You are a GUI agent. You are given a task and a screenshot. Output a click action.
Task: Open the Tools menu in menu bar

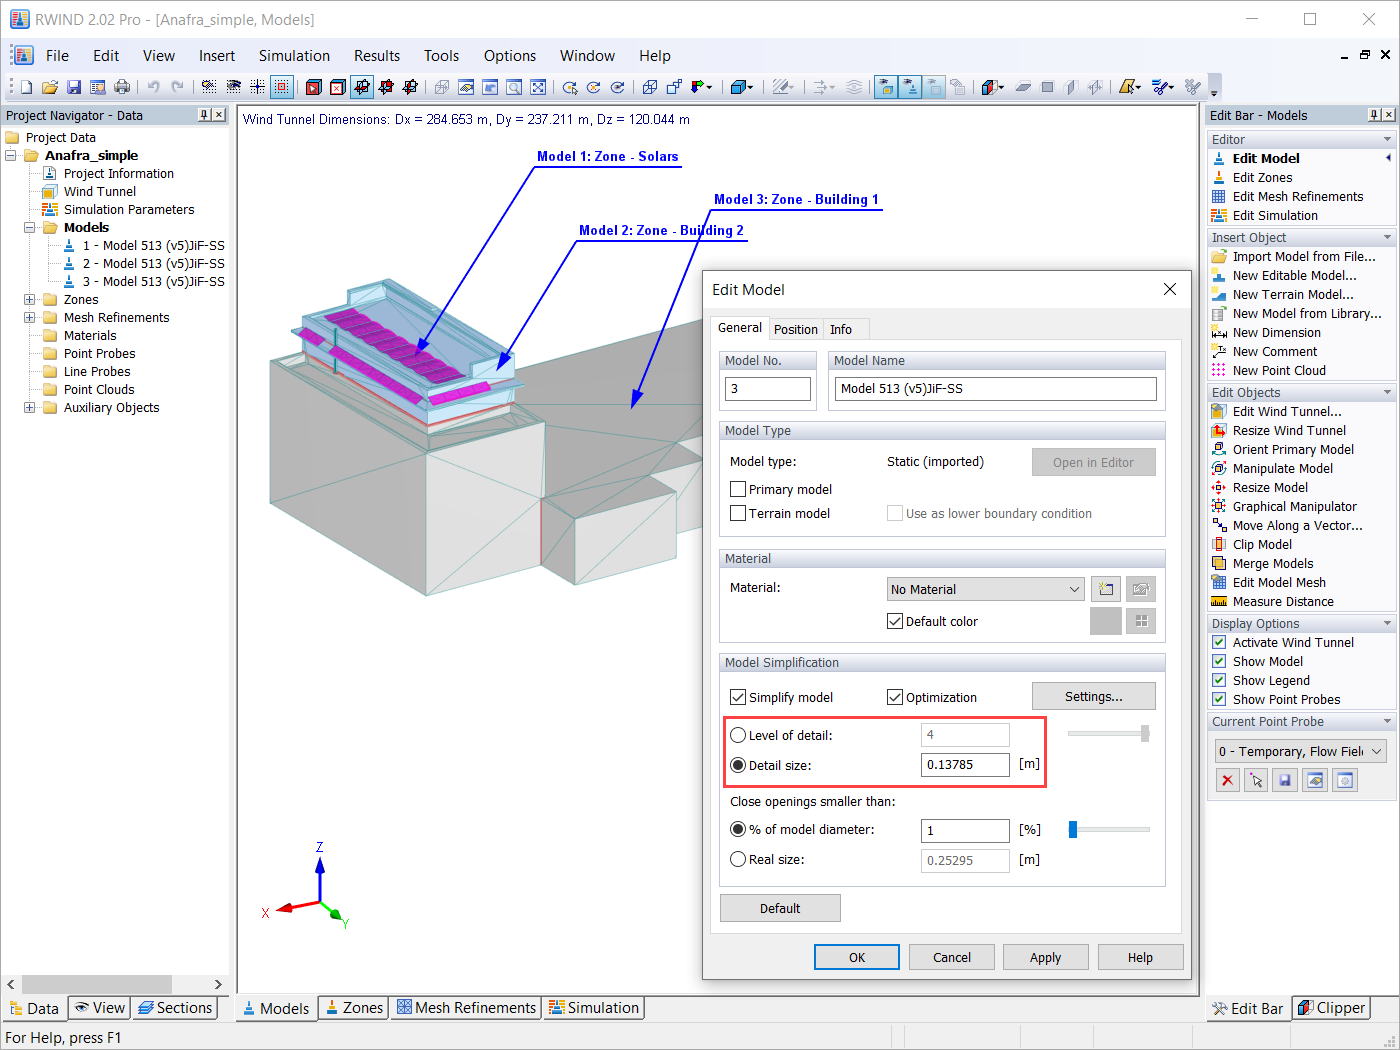click(x=441, y=56)
